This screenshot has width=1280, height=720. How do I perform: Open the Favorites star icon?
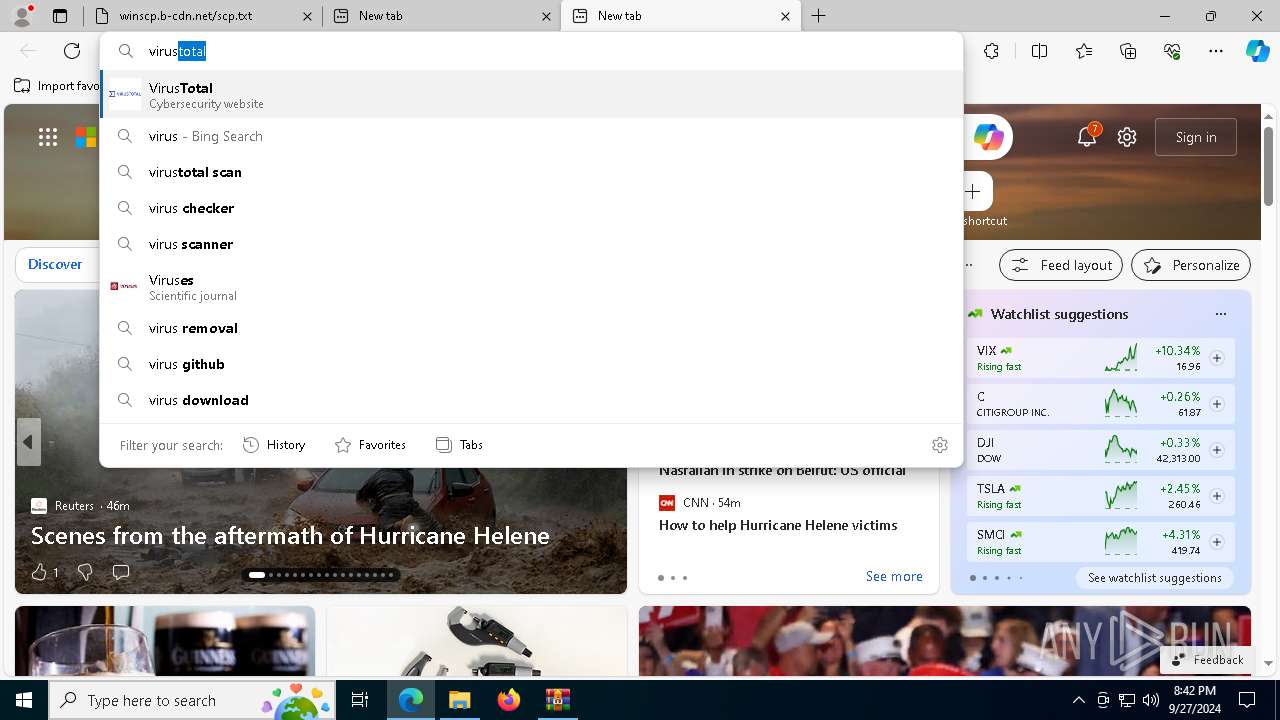(1084, 51)
